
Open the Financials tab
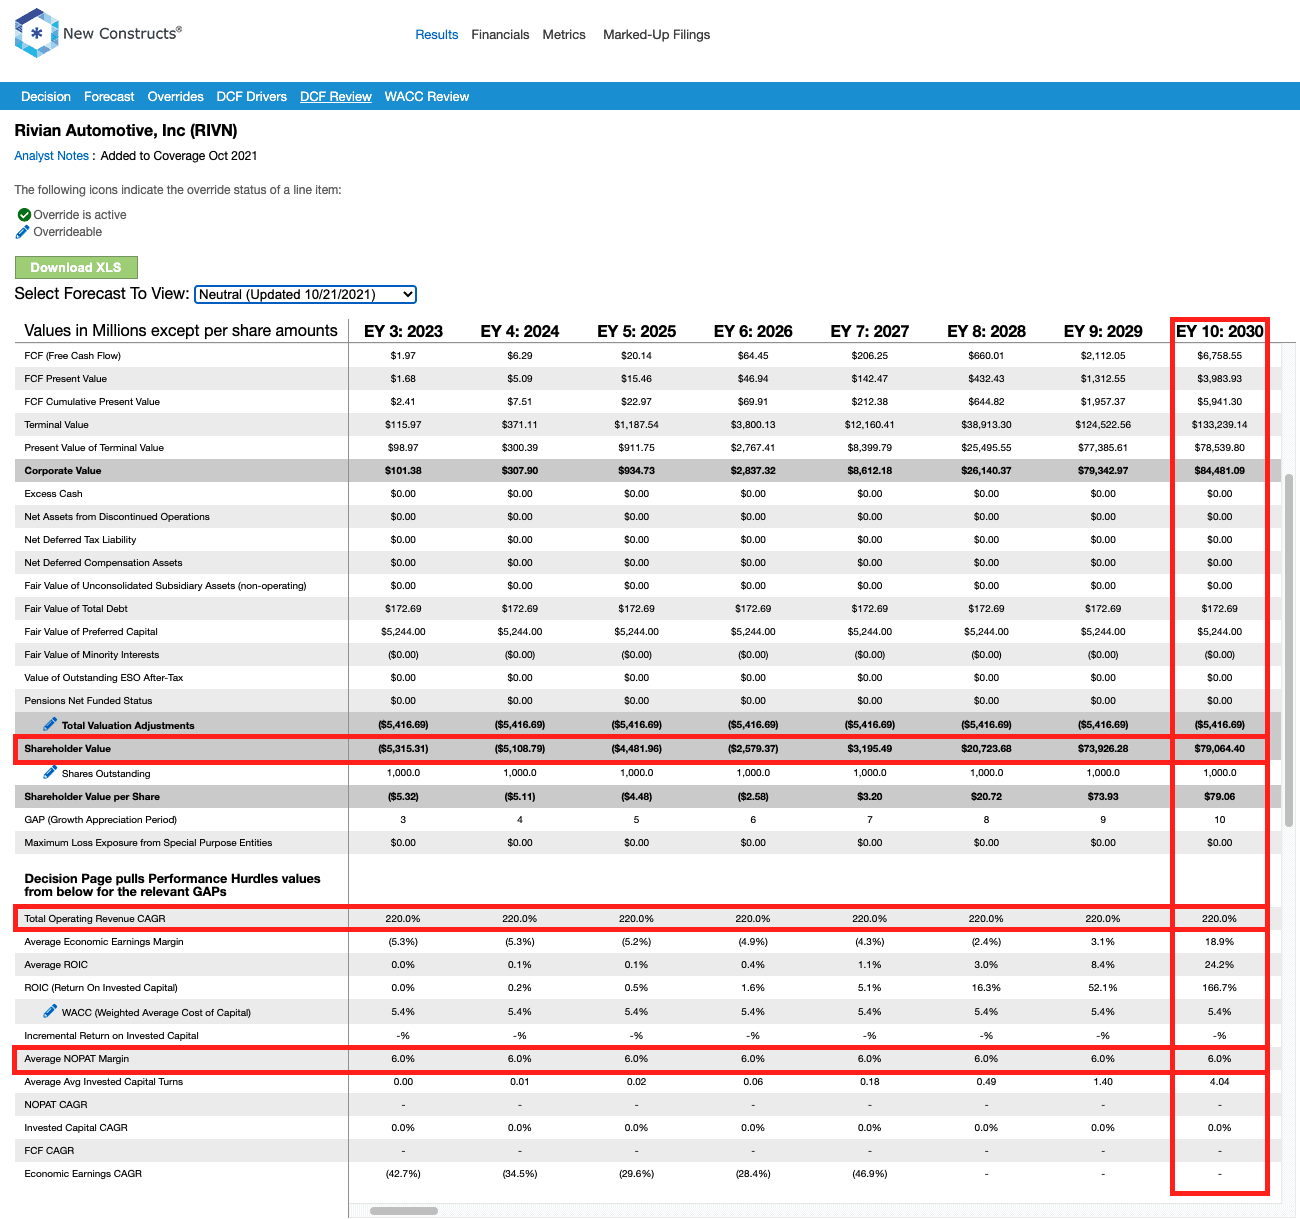coord(500,35)
